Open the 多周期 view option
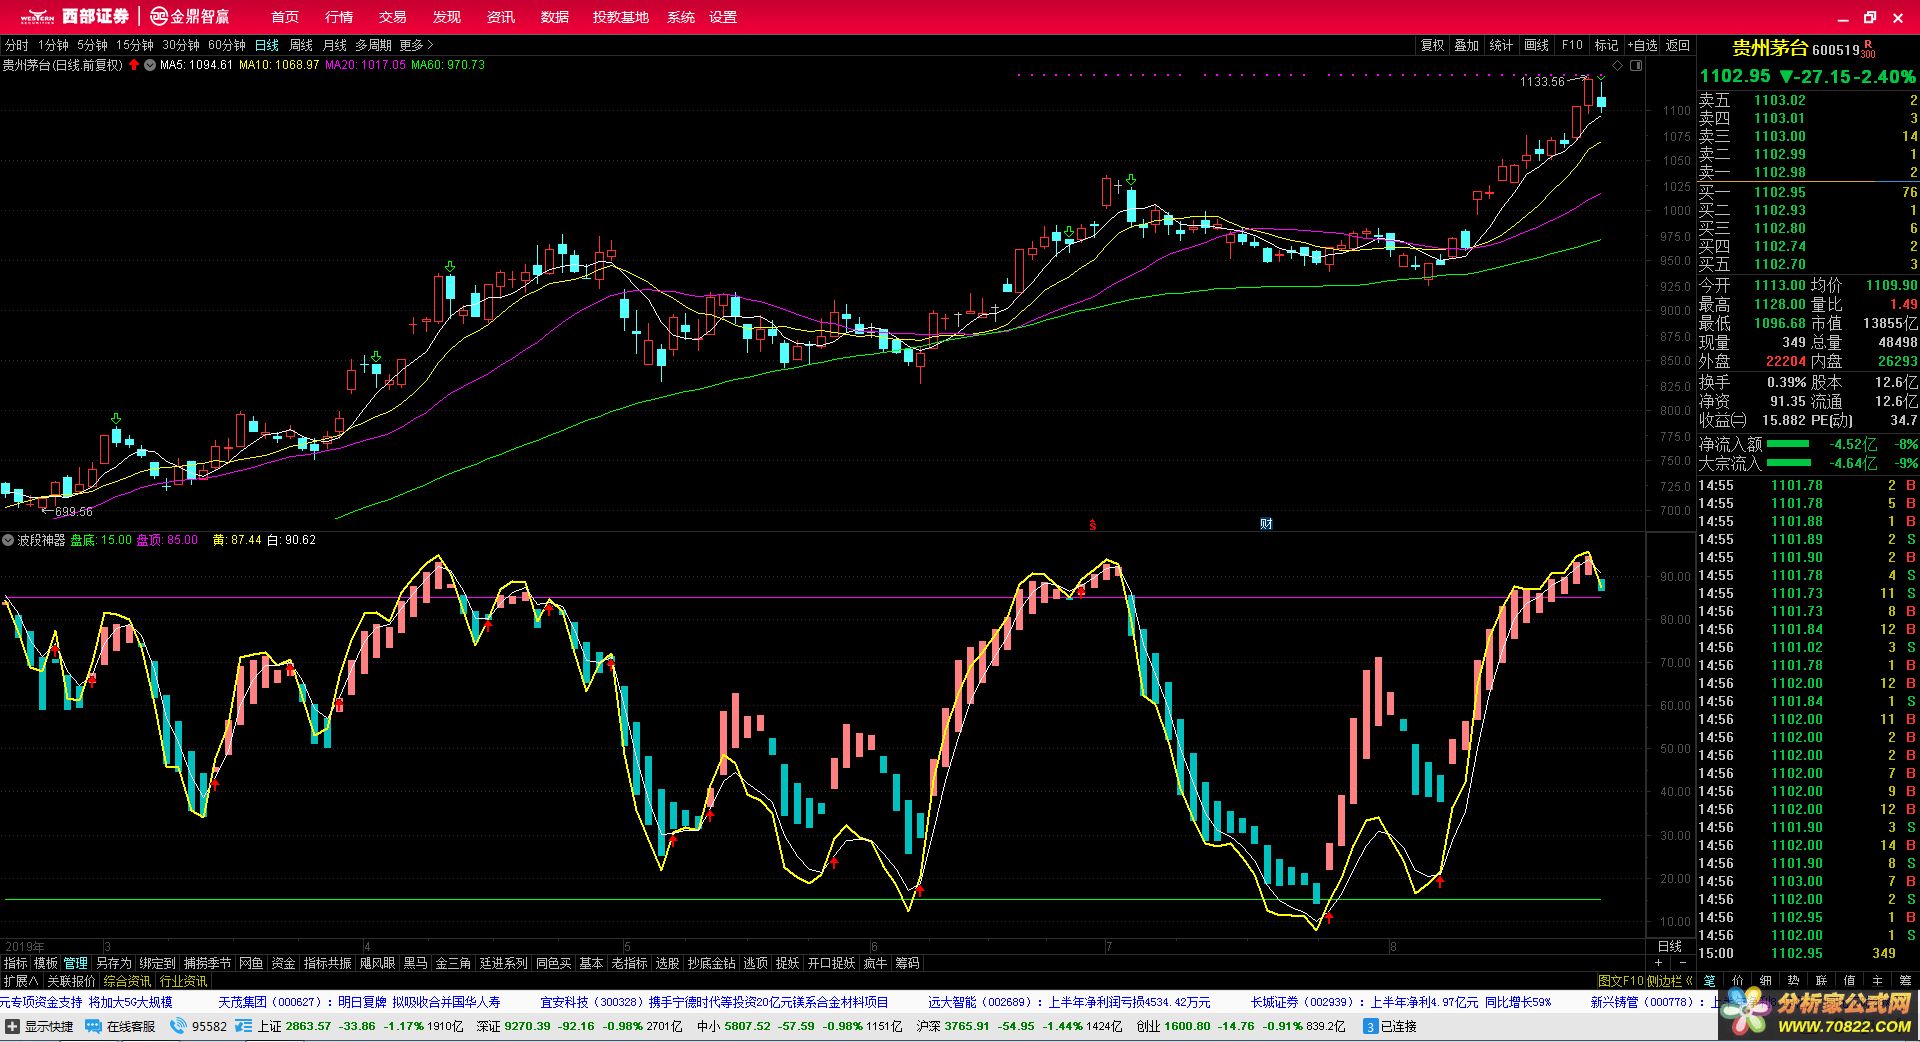 coord(373,45)
